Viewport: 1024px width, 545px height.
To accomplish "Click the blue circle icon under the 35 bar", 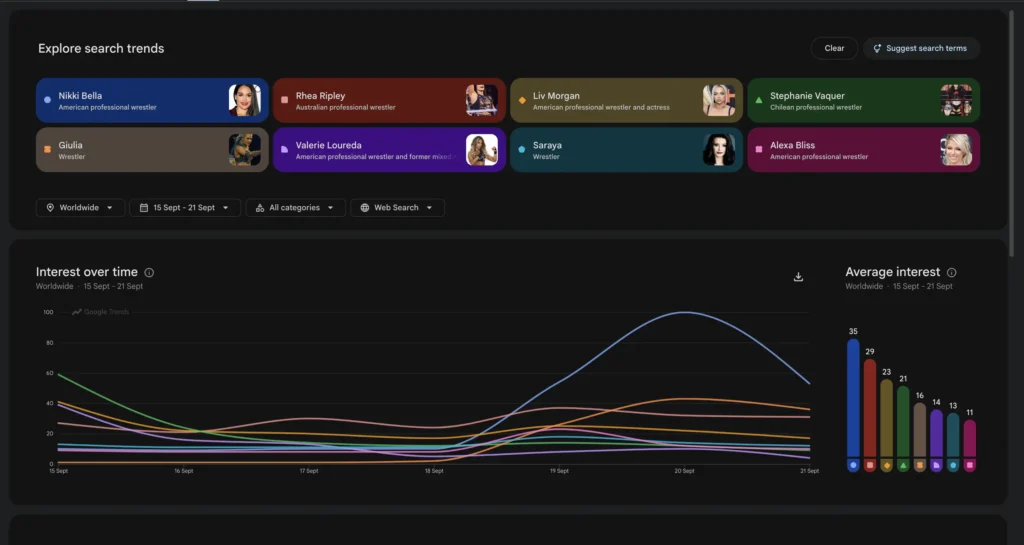I will (x=853, y=465).
